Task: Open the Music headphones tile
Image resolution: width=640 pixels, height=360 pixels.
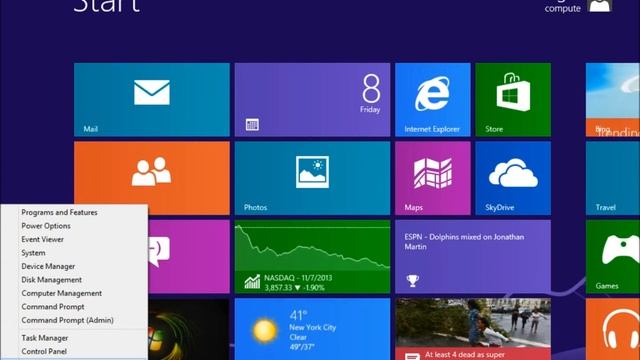Action: point(613,329)
